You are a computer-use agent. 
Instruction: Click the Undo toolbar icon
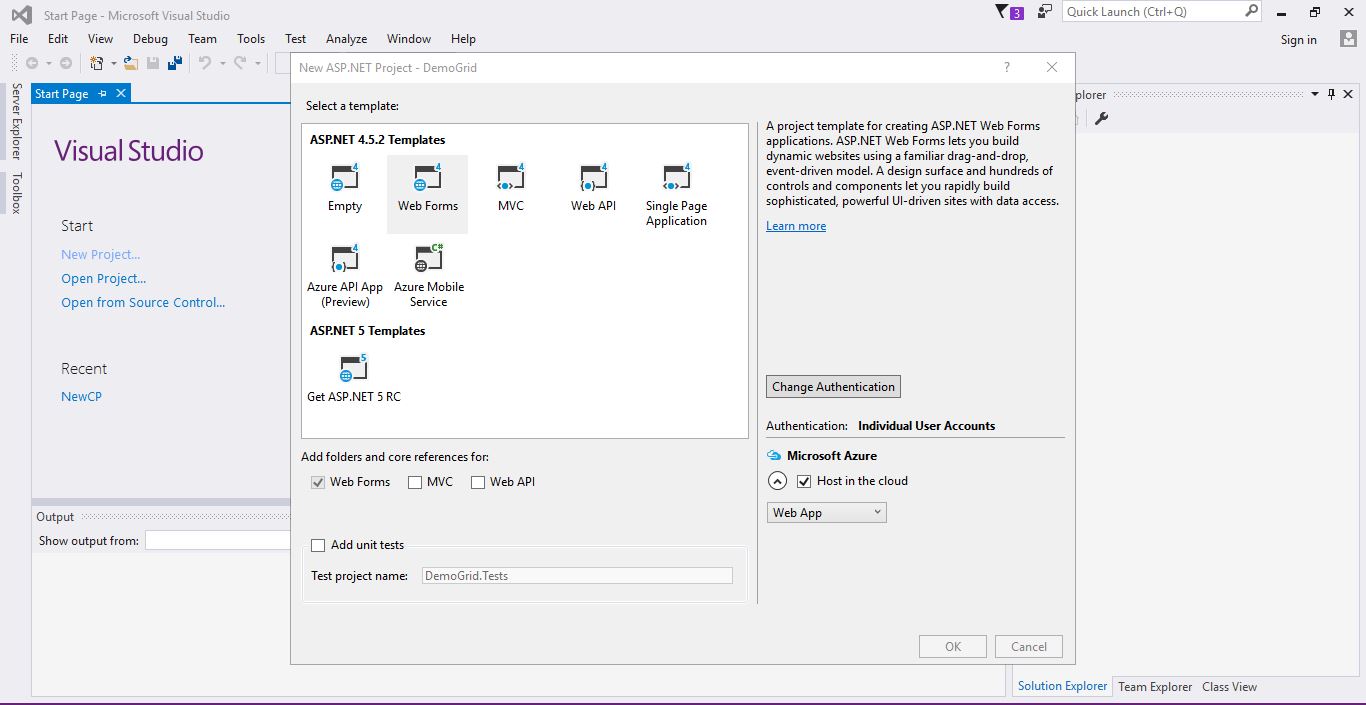[204, 63]
